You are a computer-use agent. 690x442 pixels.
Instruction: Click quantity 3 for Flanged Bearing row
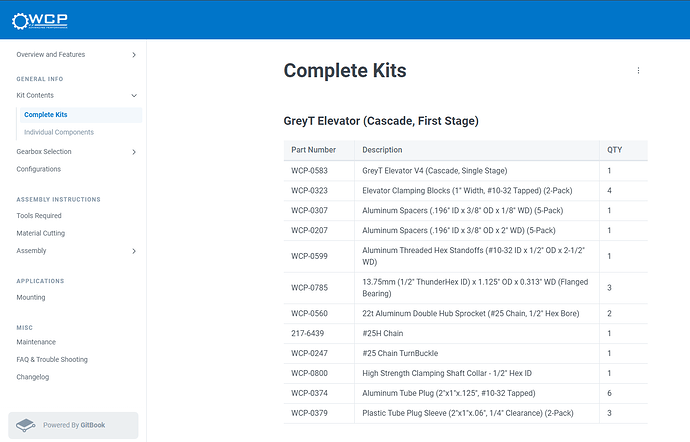click(x=609, y=288)
